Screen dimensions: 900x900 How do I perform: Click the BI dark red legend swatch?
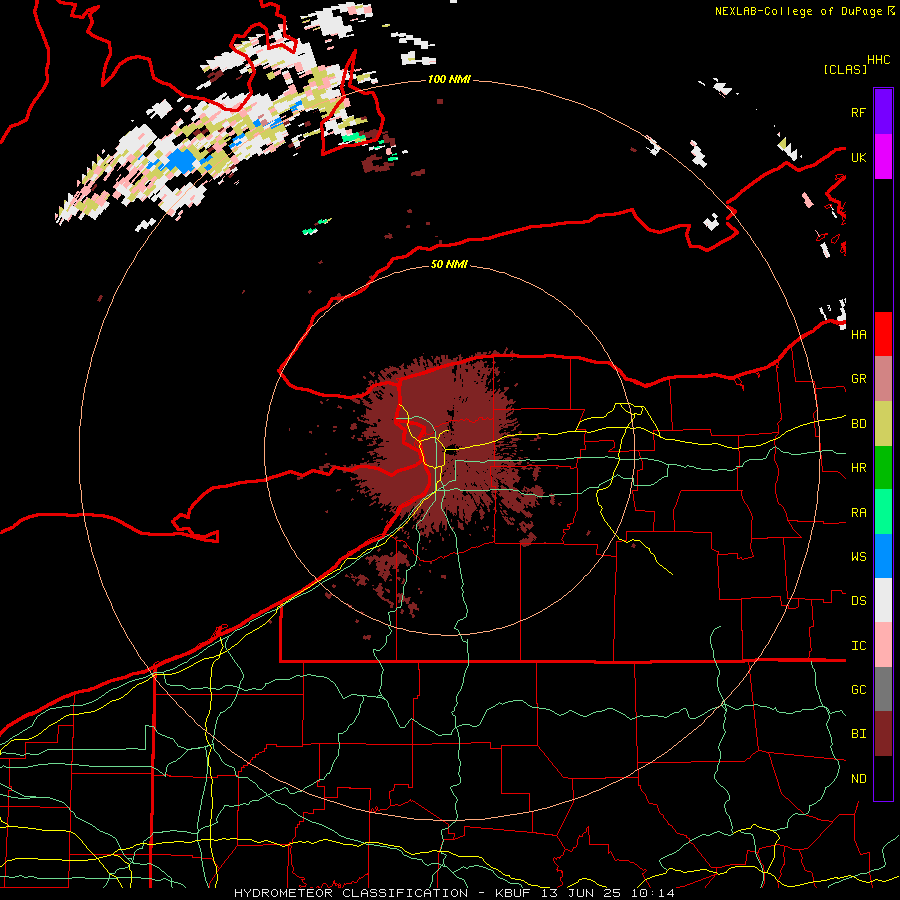883,734
